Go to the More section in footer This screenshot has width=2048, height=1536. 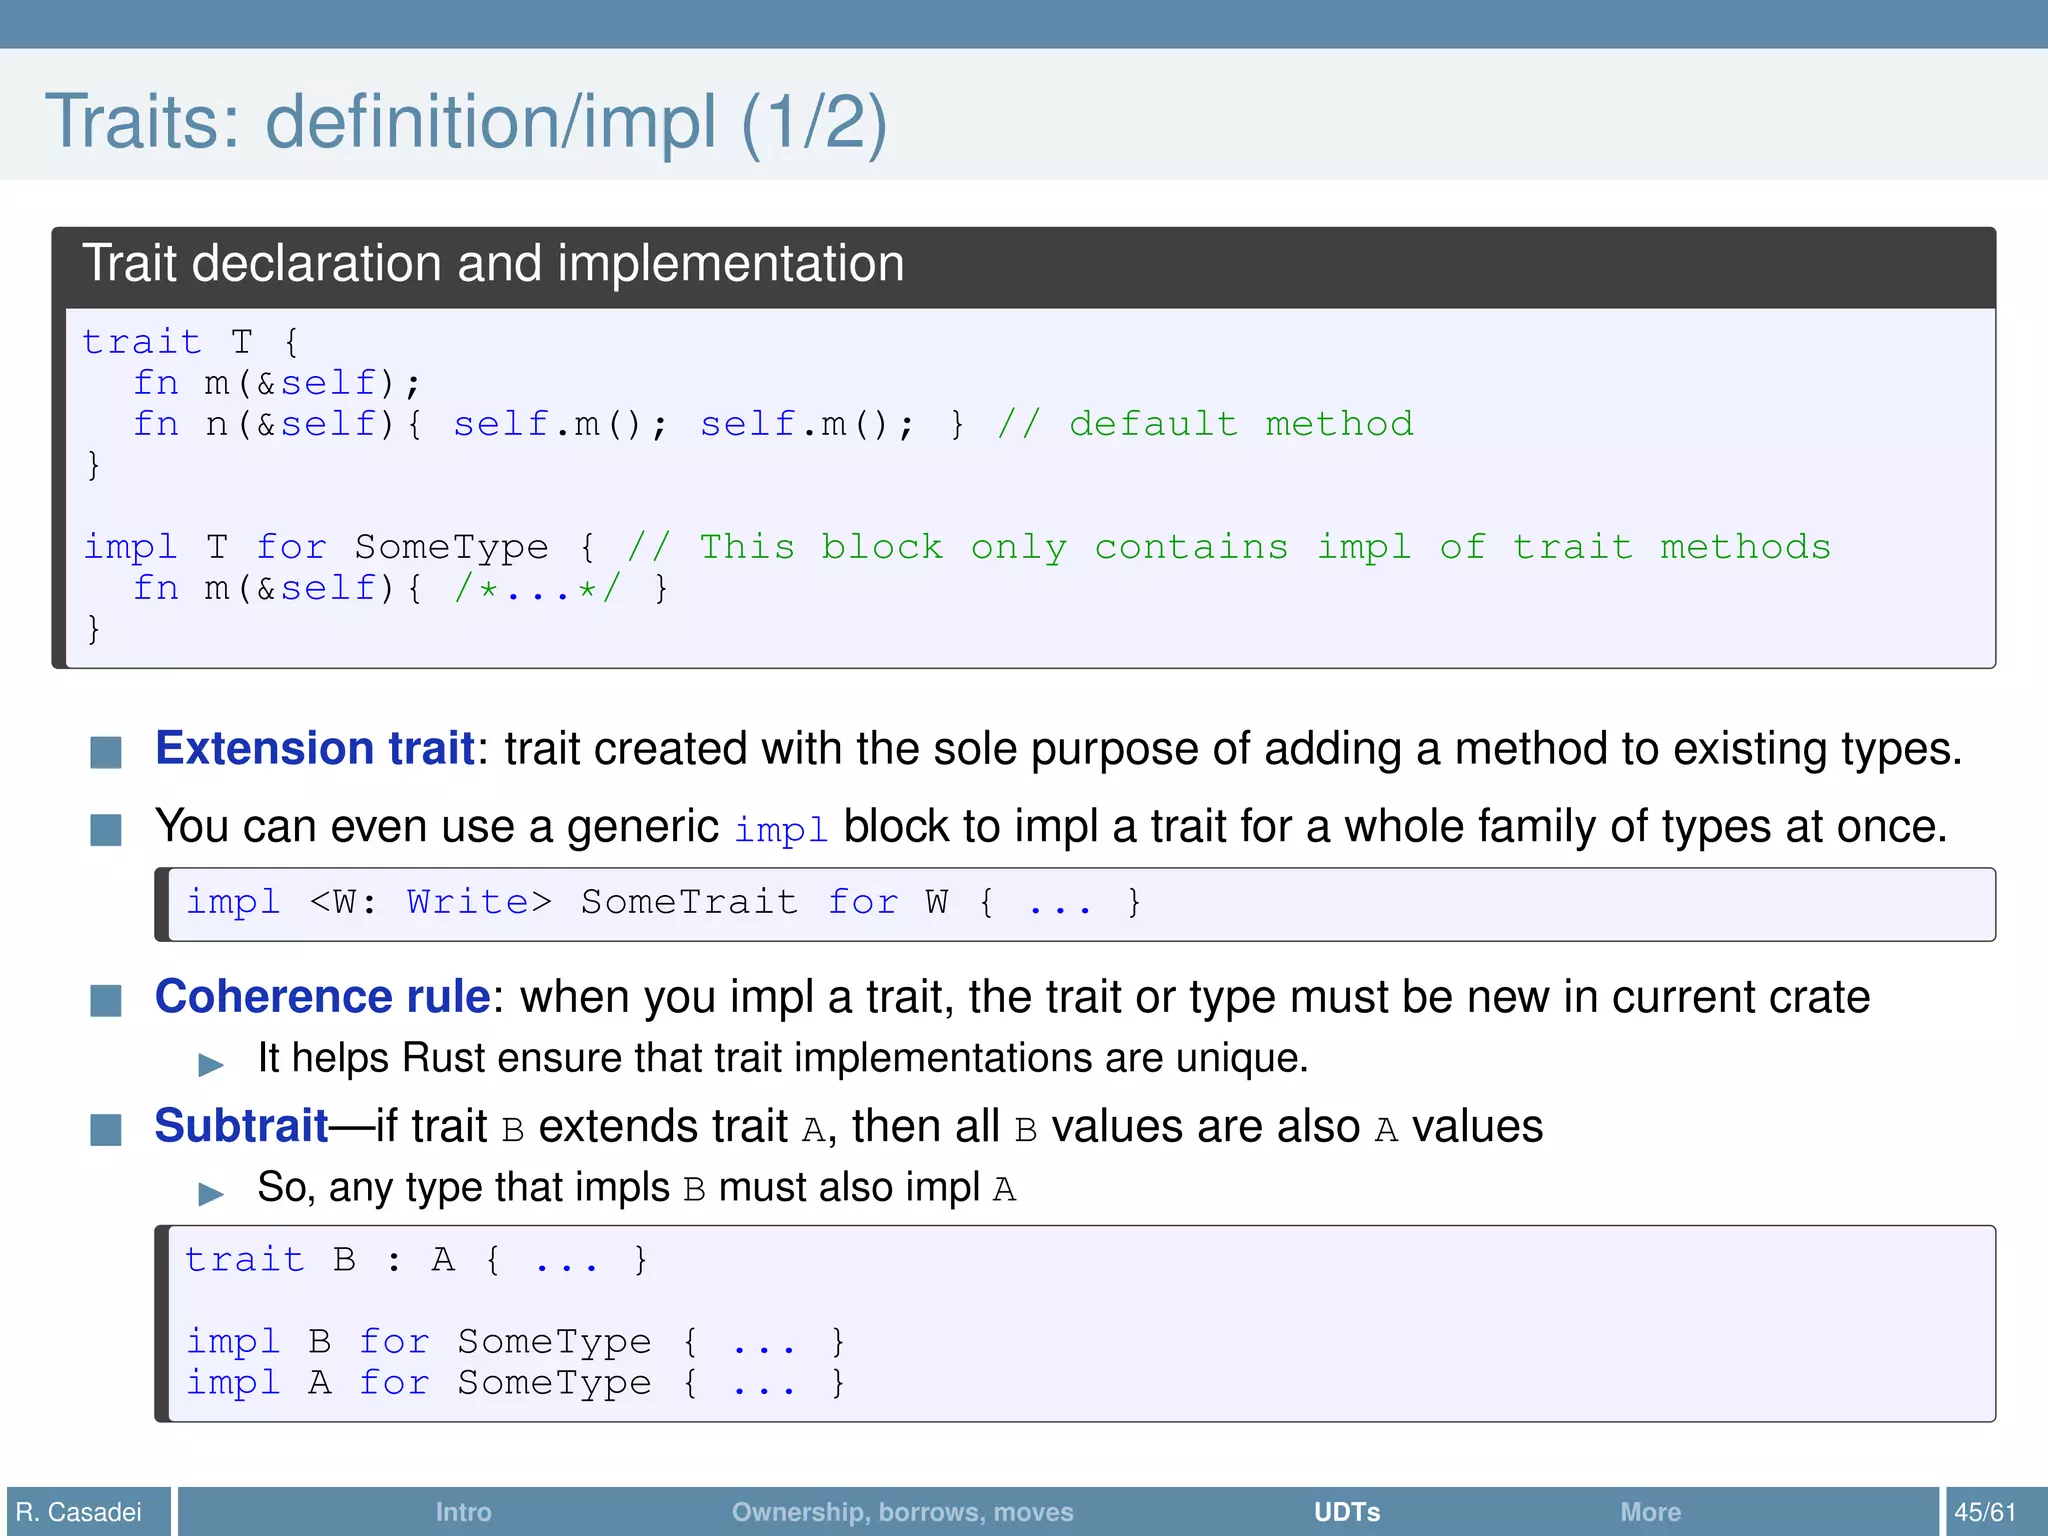[x=1650, y=1511]
